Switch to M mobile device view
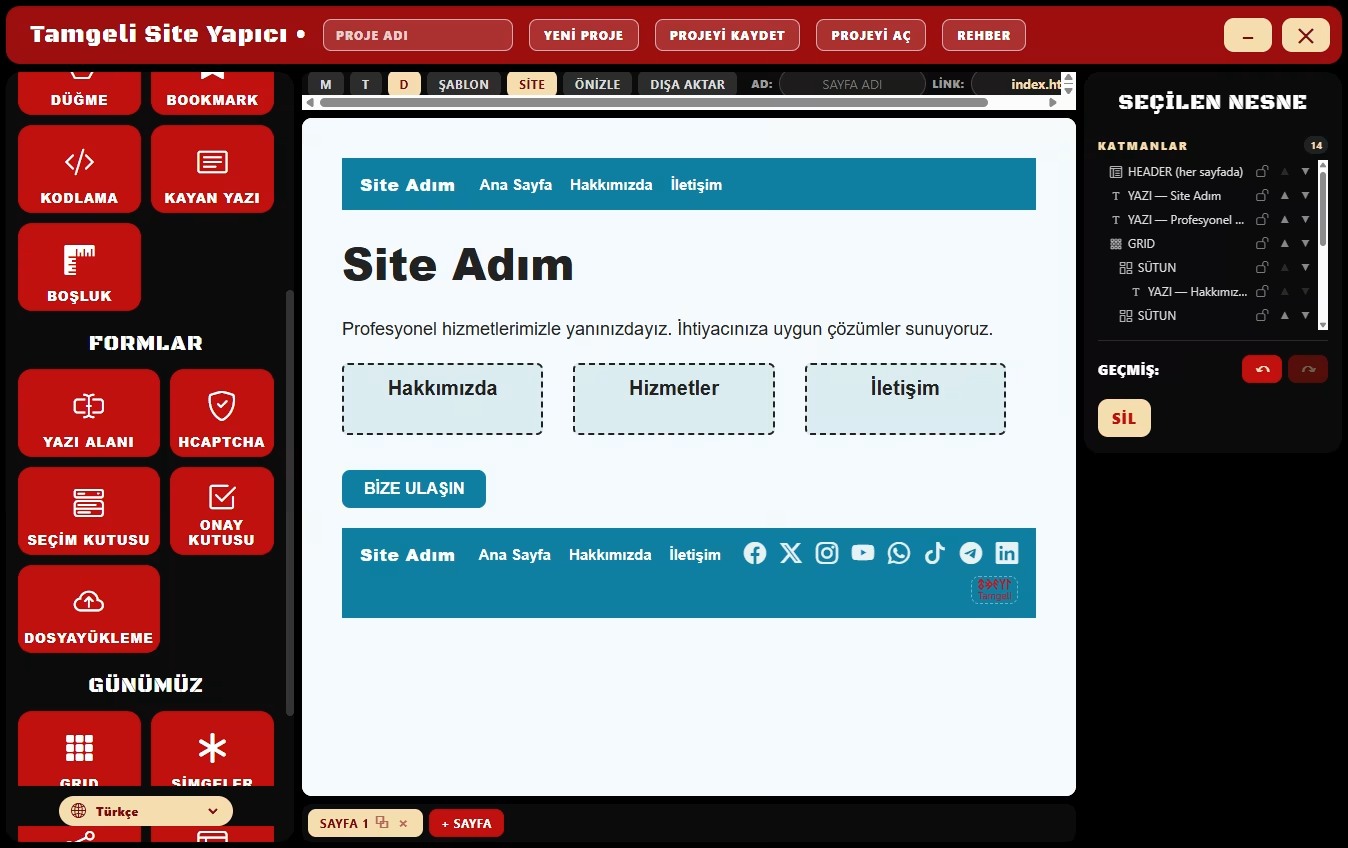The width and height of the screenshot is (1348, 848). [x=326, y=84]
